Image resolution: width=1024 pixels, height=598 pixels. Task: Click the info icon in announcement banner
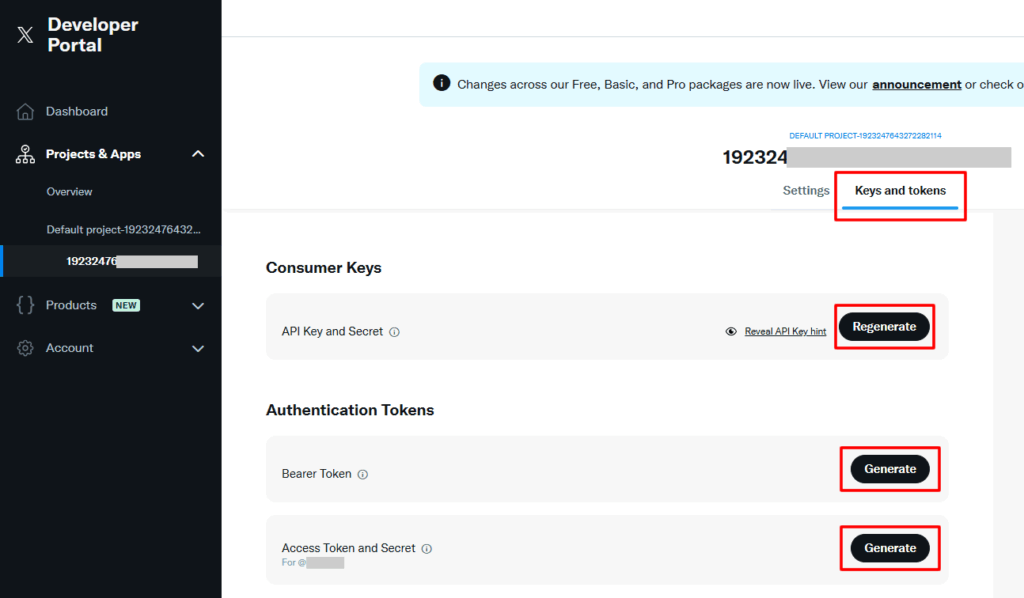coord(441,84)
